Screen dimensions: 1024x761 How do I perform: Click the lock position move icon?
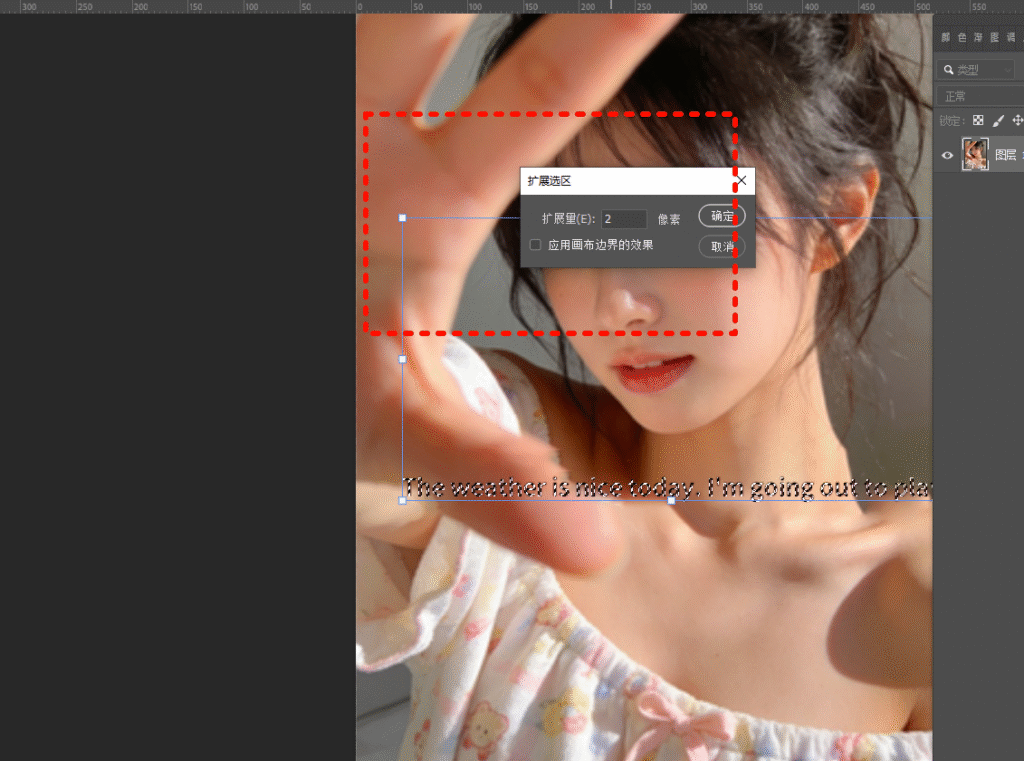click(1017, 120)
